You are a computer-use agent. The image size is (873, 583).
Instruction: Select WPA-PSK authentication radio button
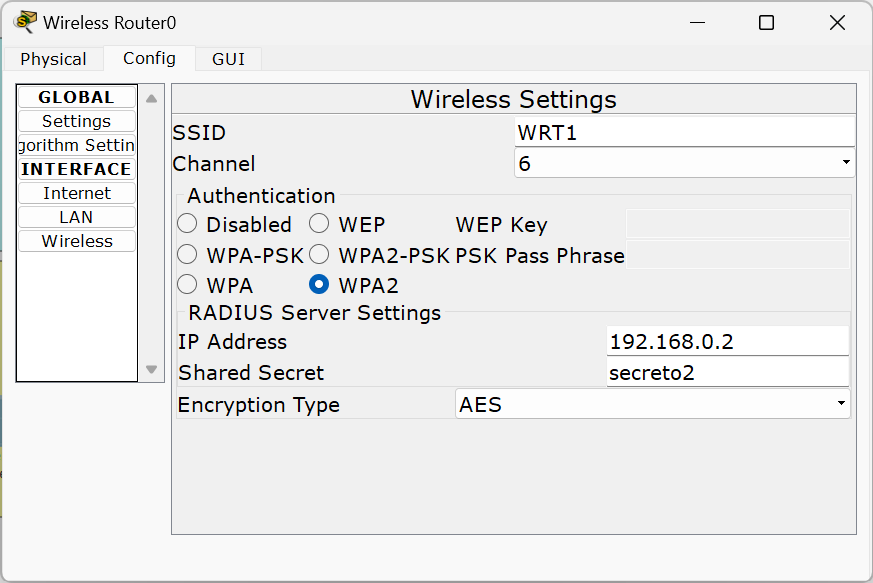coord(187,254)
